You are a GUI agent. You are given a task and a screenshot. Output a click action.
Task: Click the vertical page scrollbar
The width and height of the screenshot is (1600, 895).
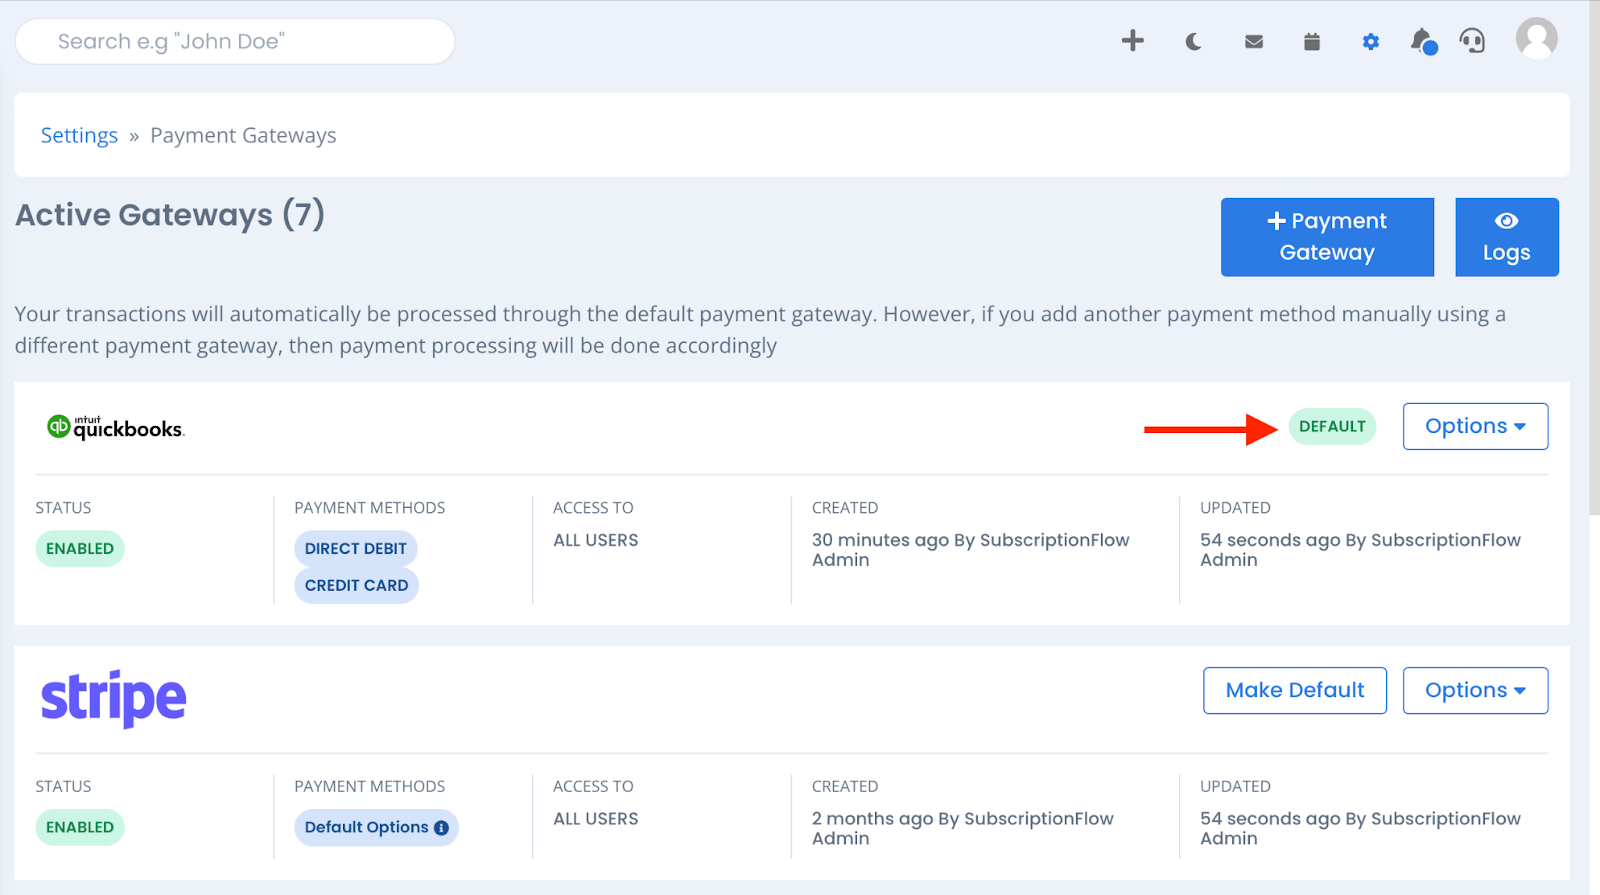point(1594,257)
